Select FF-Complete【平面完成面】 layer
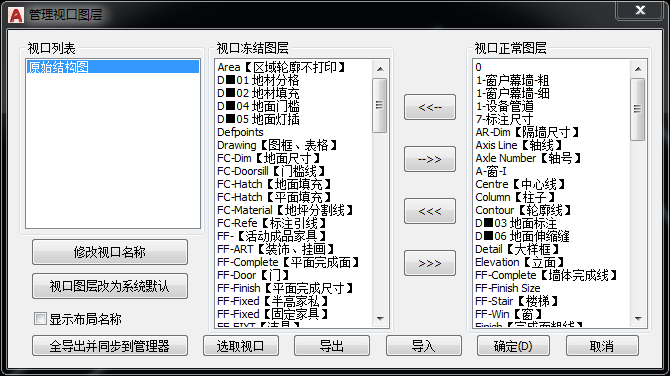Screen dimensions: 670x376 289,262
